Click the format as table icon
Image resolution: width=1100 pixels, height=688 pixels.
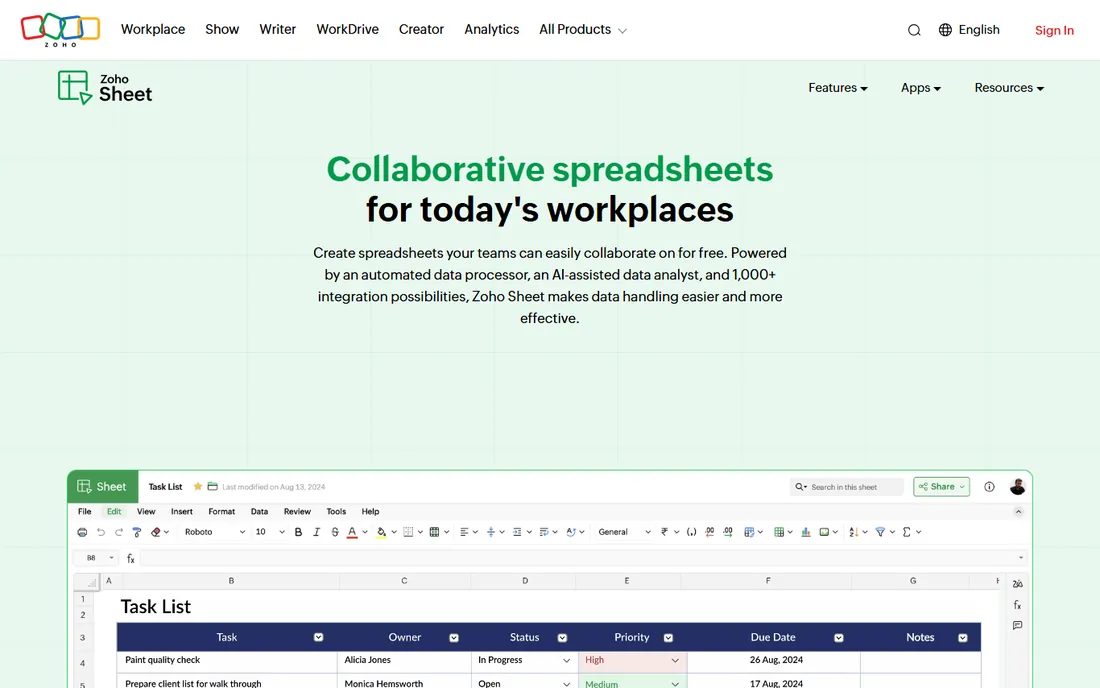pos(779,532)
